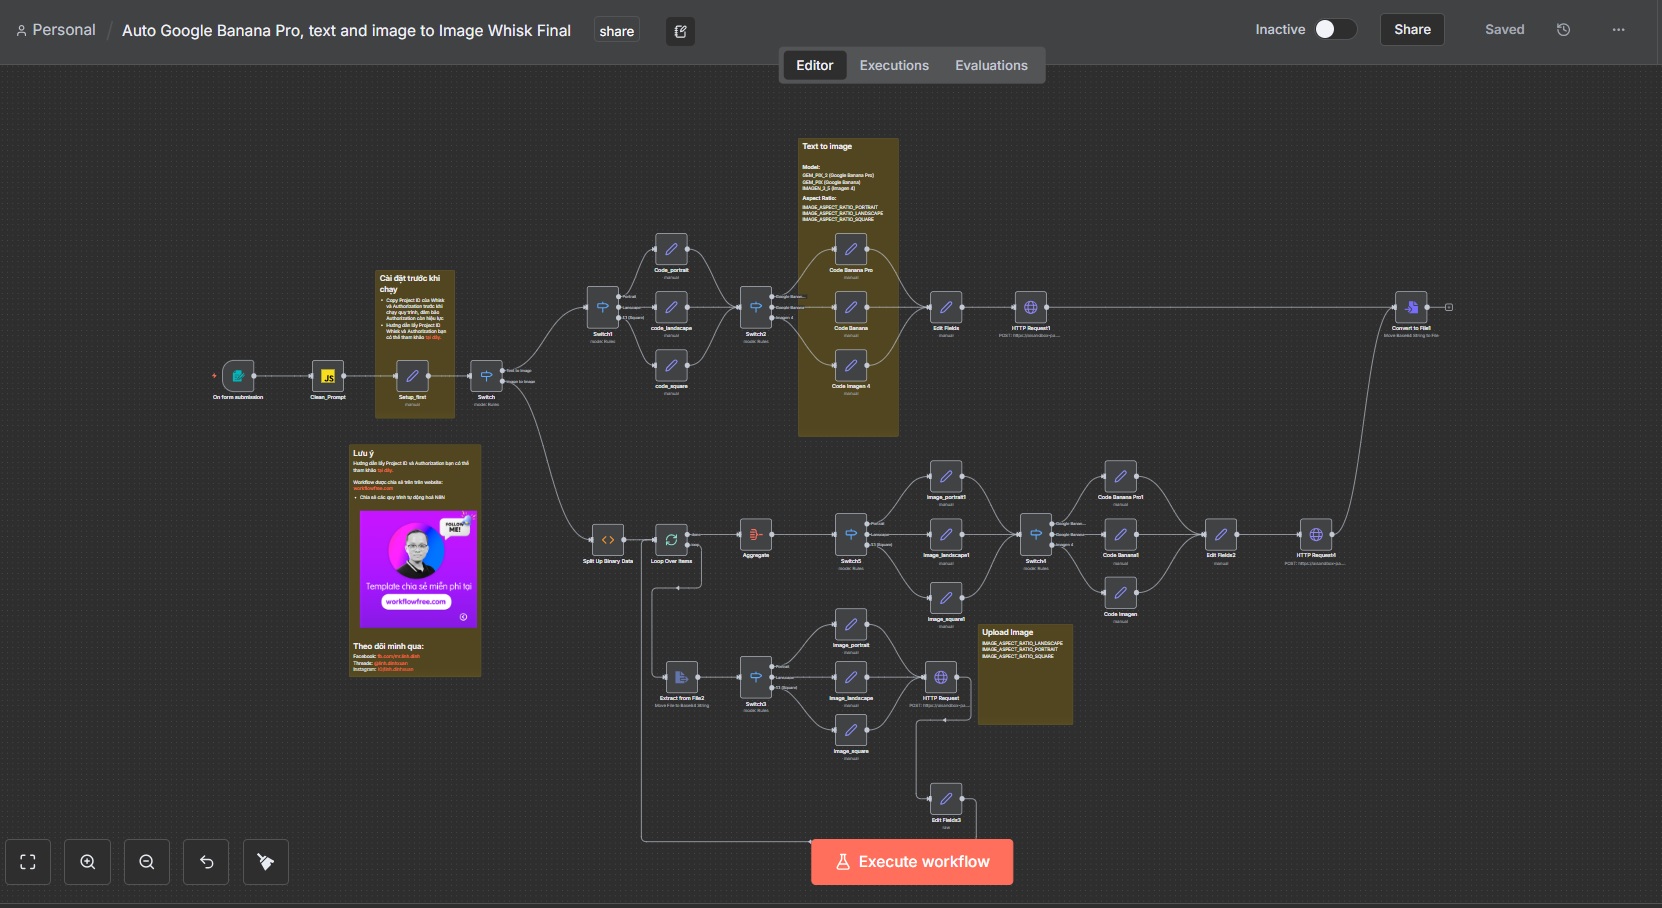Click the workflowfree.com promo image
The image size is (1662, 908).
click(418, 568)
